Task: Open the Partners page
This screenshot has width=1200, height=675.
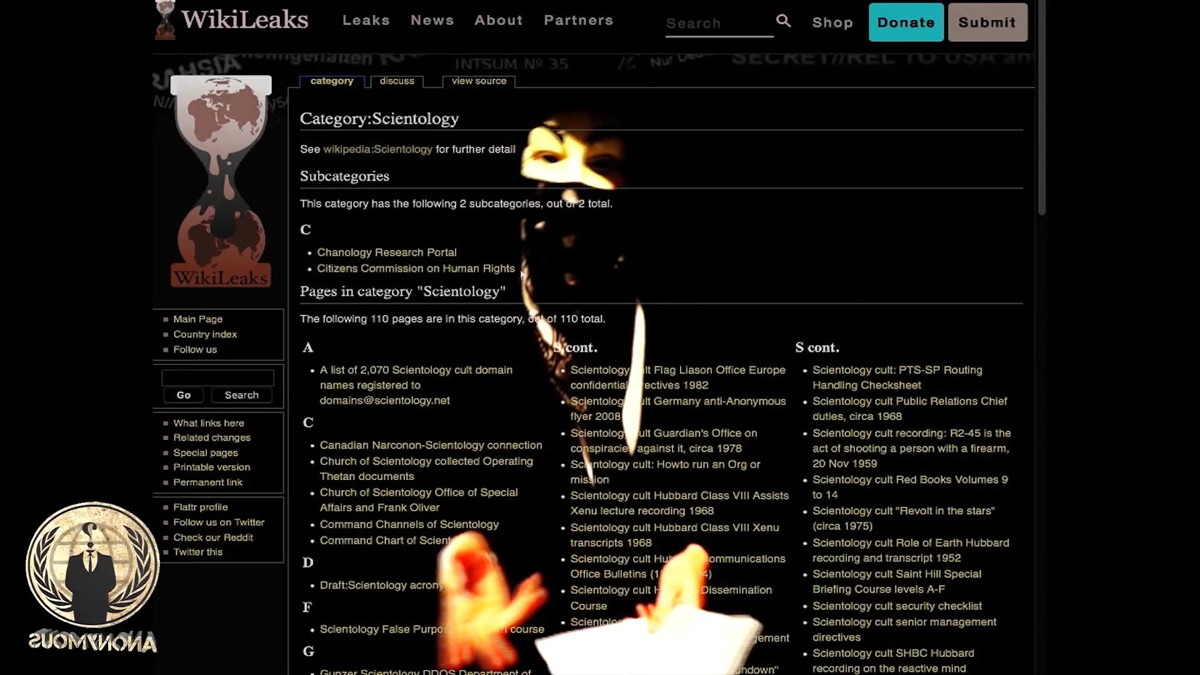Action: pos(578,20)
